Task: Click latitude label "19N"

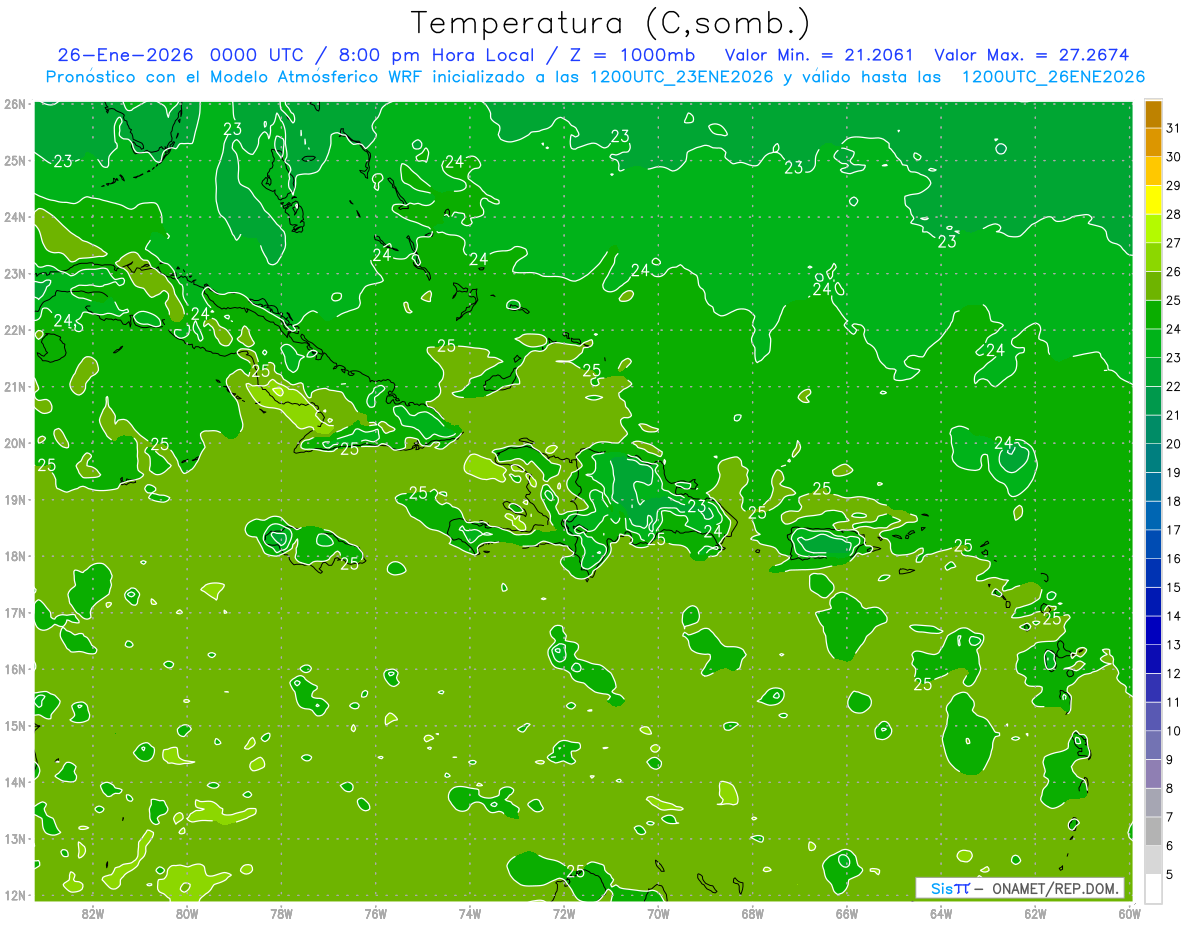Action: (x=14, y=499)
